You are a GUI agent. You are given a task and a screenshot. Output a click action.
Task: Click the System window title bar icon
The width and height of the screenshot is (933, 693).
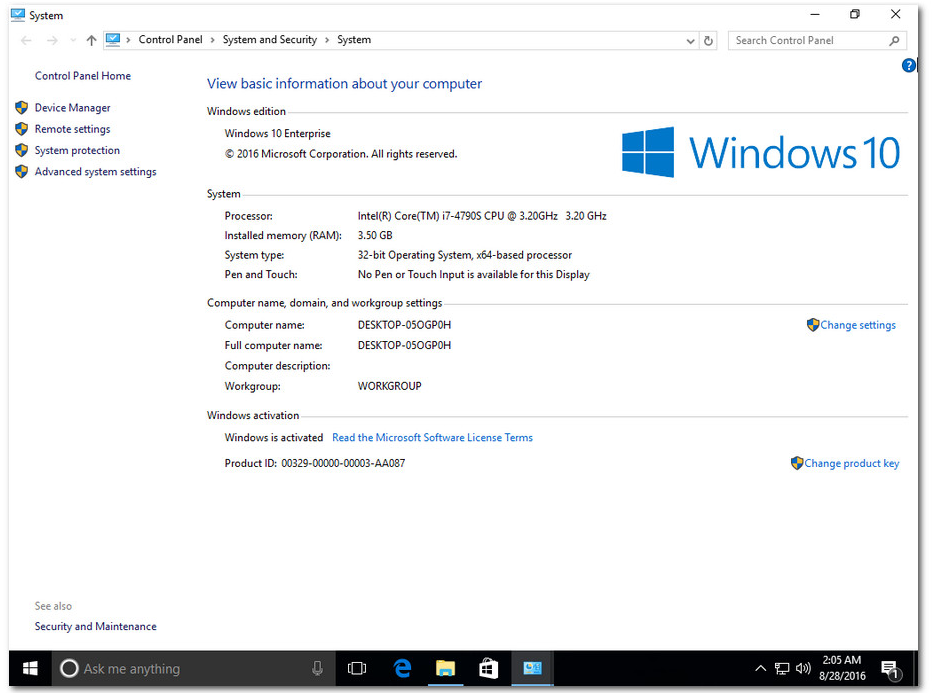tap(18, 15)
